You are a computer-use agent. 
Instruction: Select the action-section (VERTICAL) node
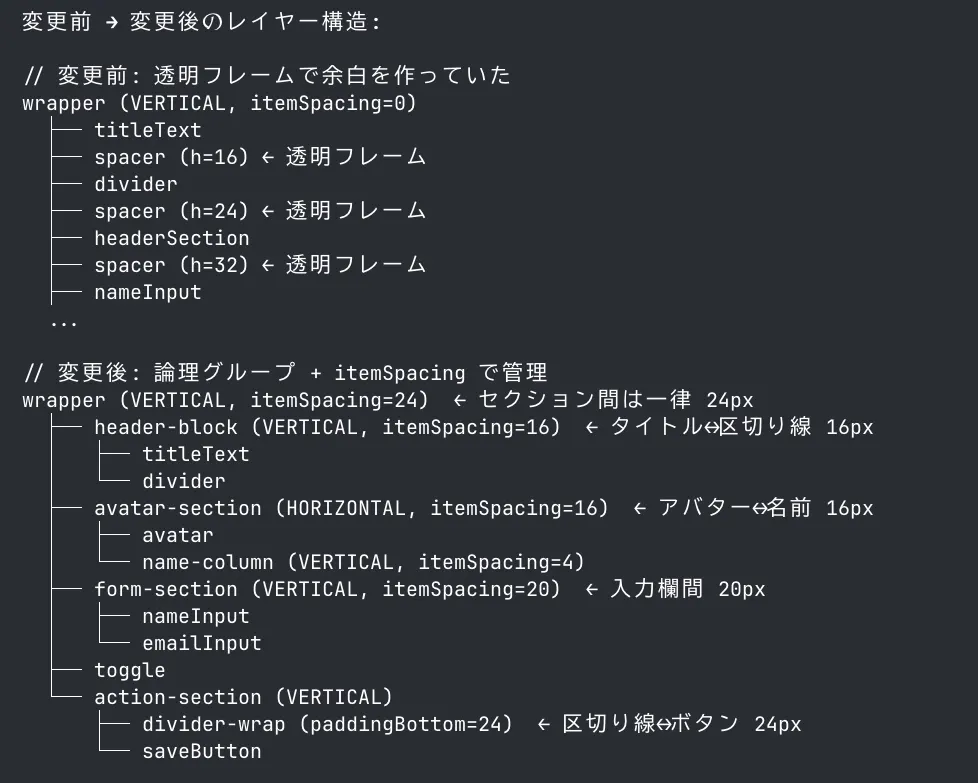(x=243, y=697)
